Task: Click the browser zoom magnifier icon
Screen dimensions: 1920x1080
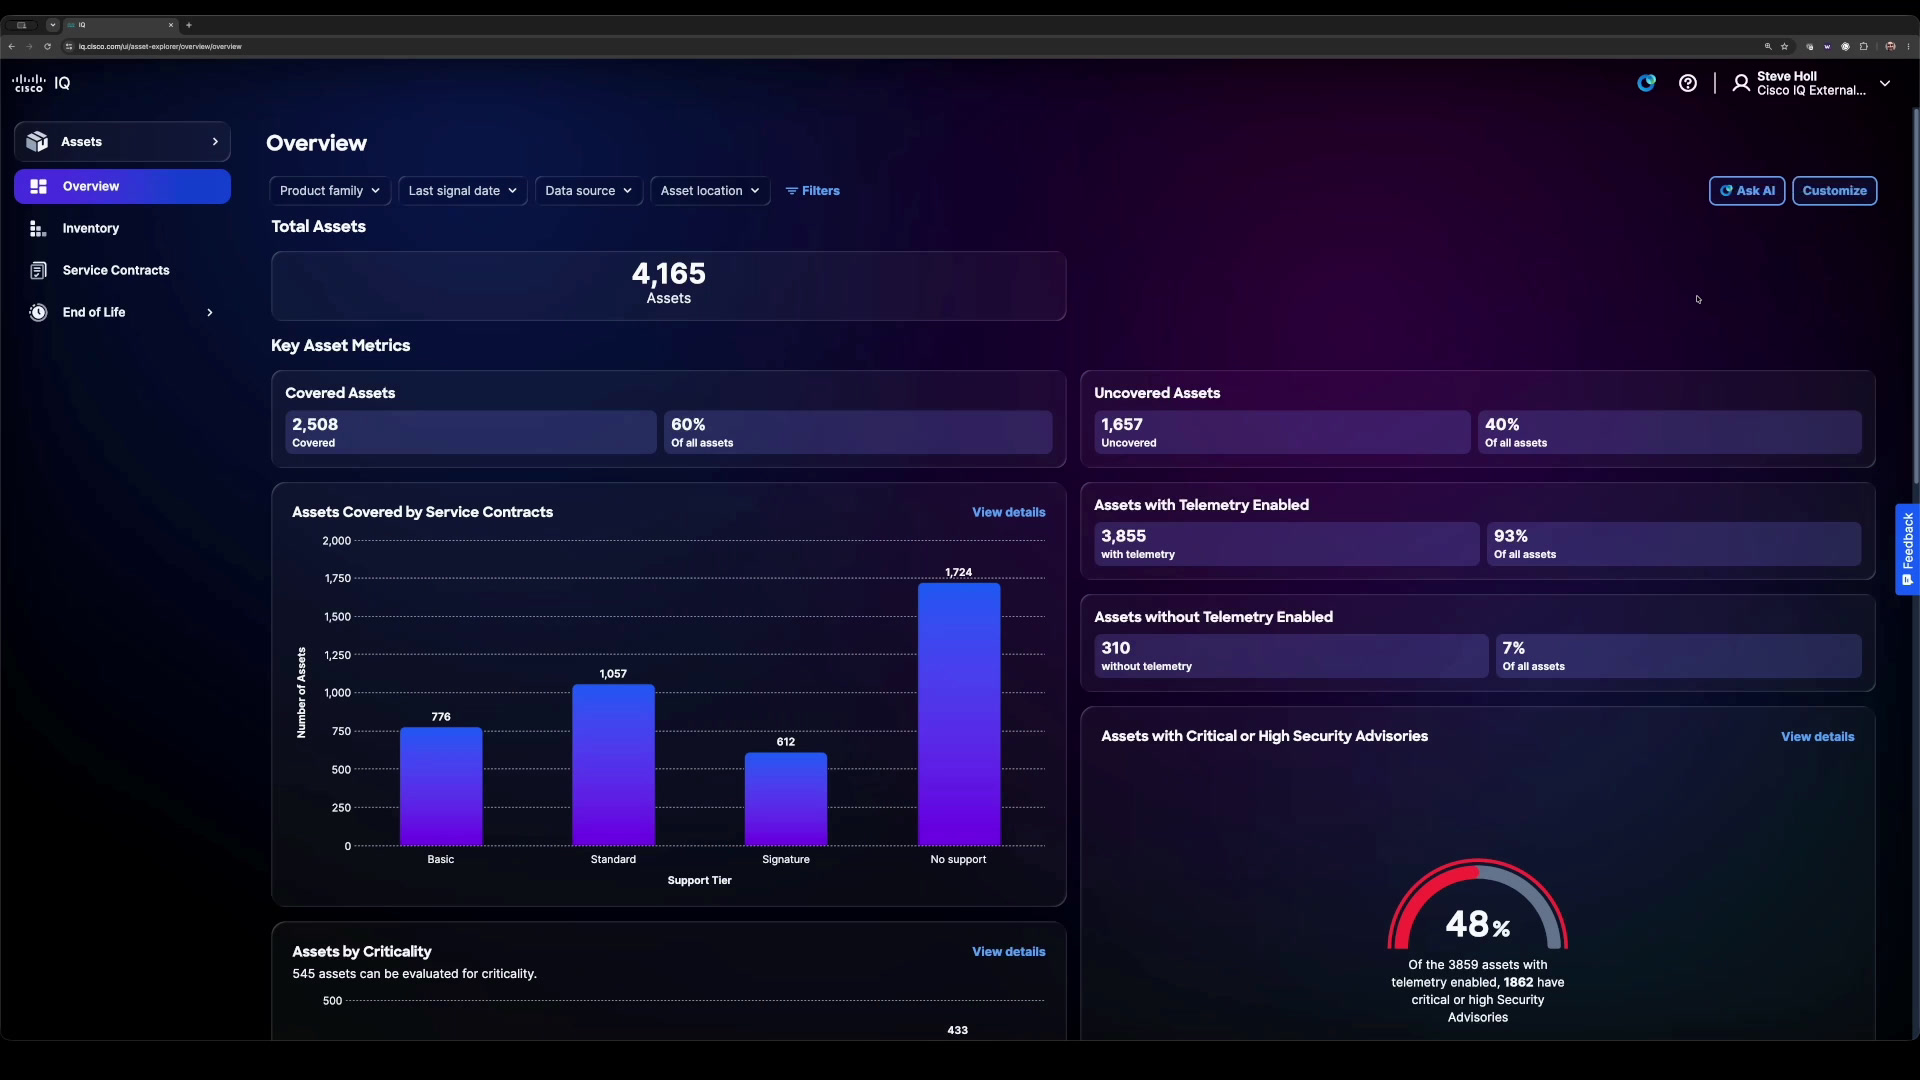Action: pos(1768,46)
